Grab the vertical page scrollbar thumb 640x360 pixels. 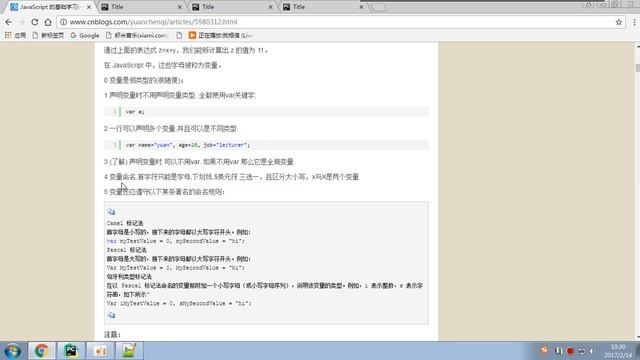click(x=637, y=68)
